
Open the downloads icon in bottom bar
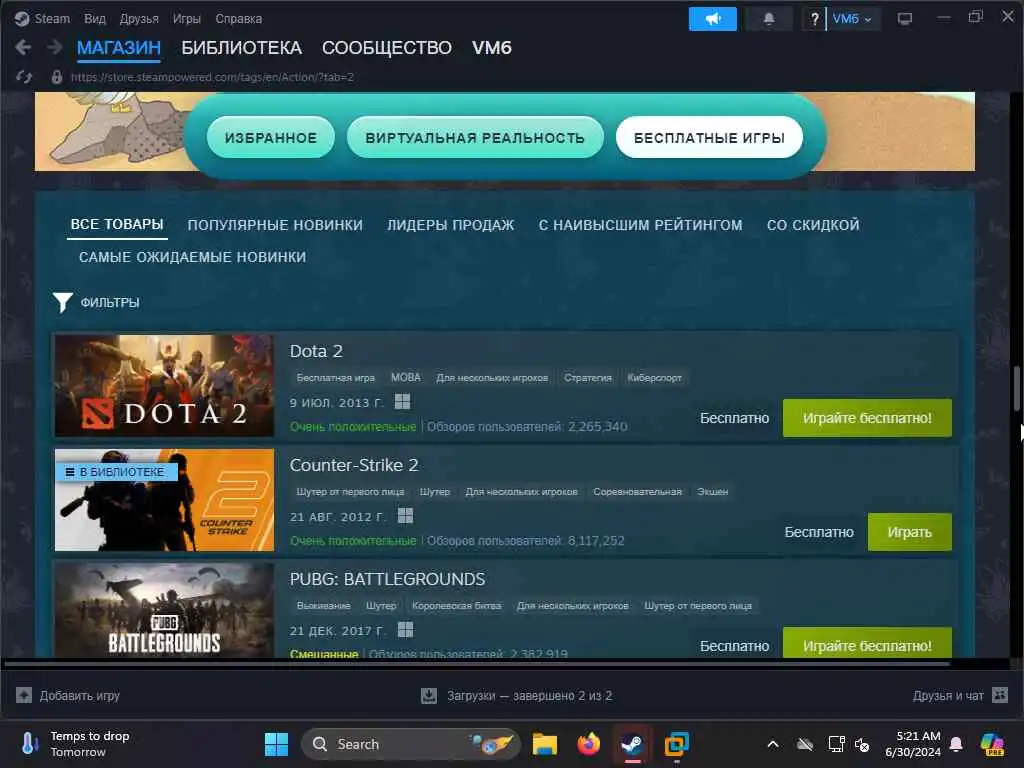tap(429, 696)
